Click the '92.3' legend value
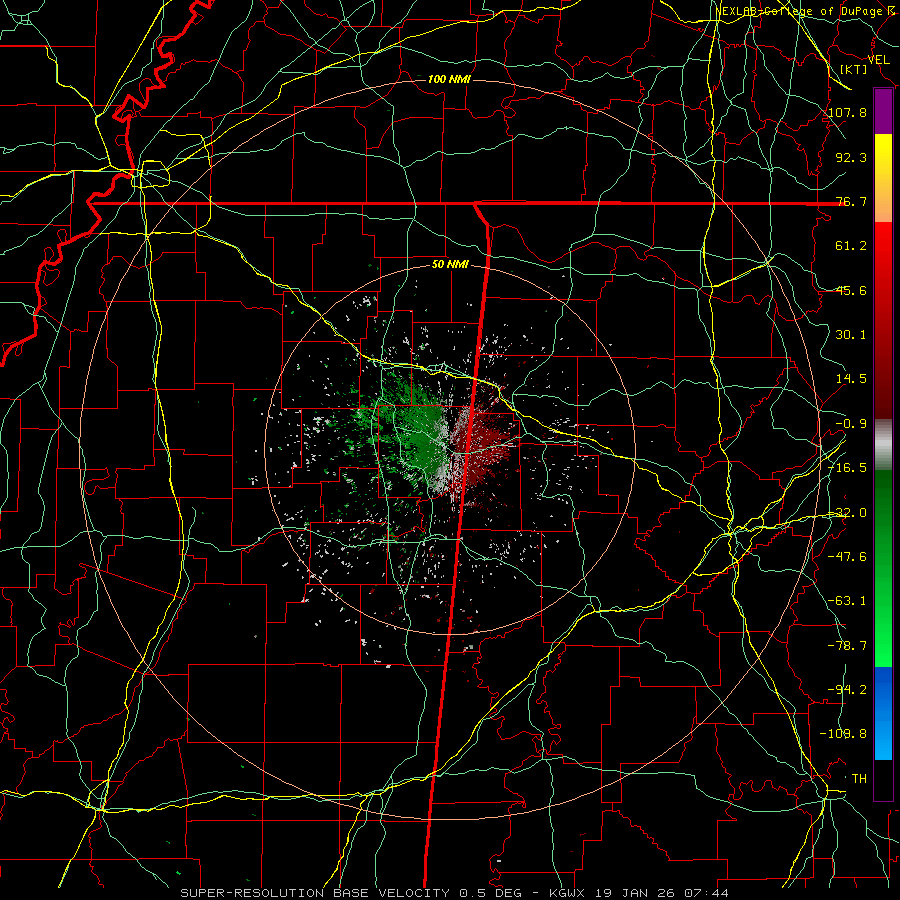Viewport: 900px width, 900px height. click(851, 157)
